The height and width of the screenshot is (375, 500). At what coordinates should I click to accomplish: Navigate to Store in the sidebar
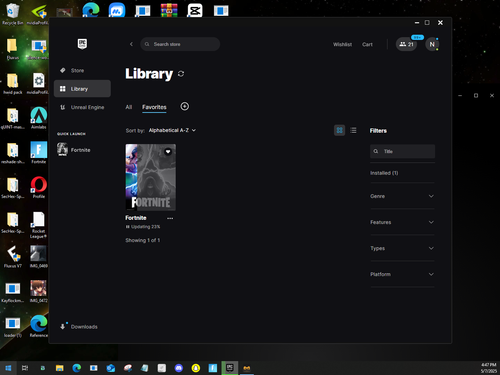point(82,71)
